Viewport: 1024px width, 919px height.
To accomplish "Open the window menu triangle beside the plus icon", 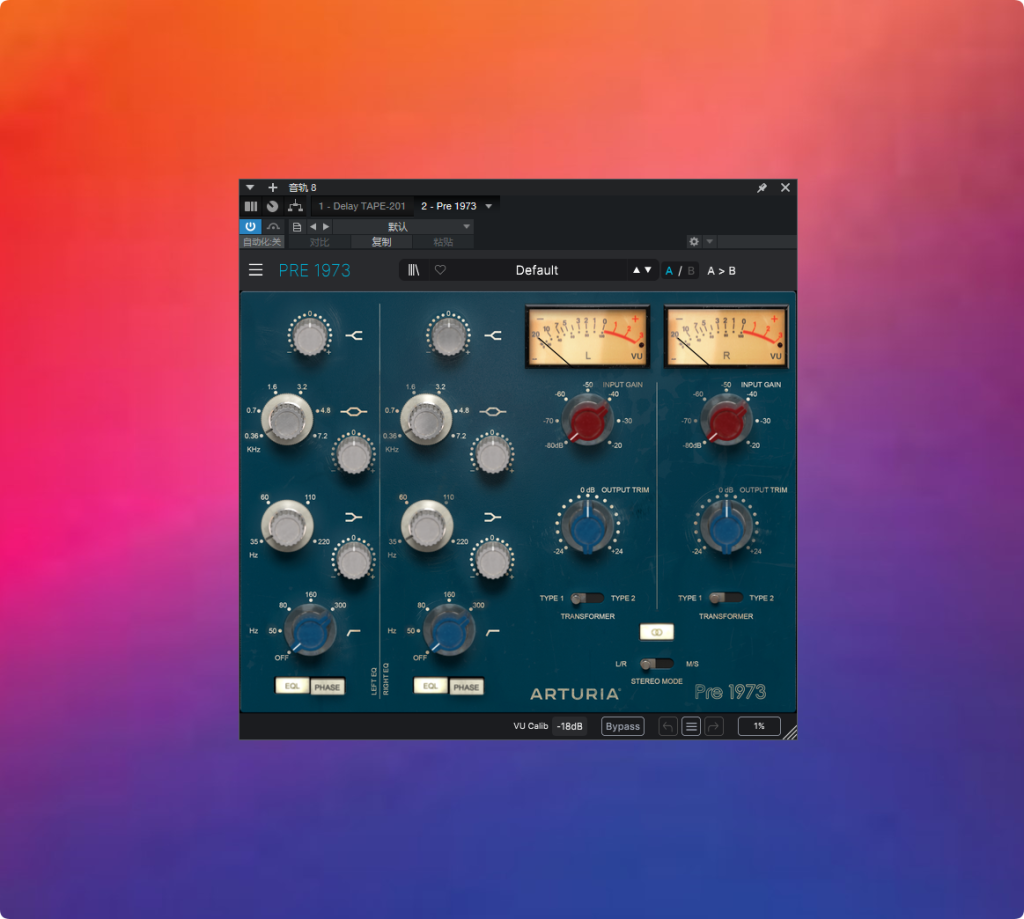I will [x=249, y=187].
